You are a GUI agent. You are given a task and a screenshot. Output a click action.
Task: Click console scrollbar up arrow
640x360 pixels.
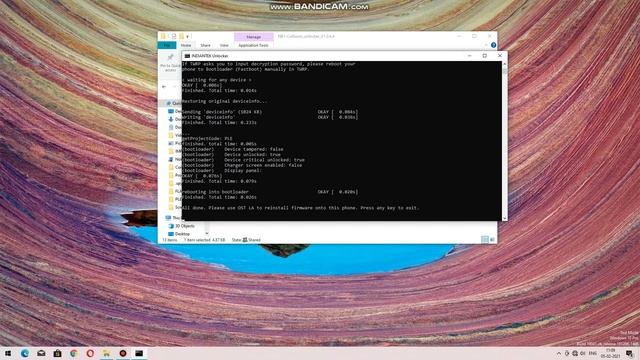[x=504, y=64]
